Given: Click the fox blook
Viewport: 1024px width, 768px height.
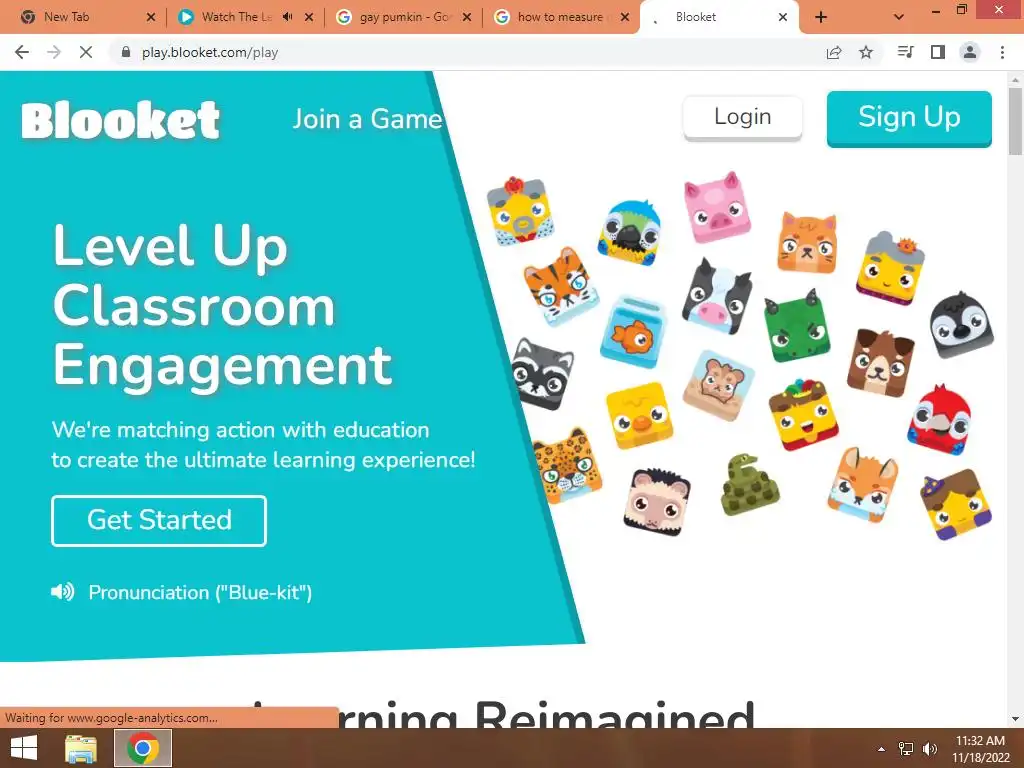Looking at the screenshot, I should (x=863, y=484).
